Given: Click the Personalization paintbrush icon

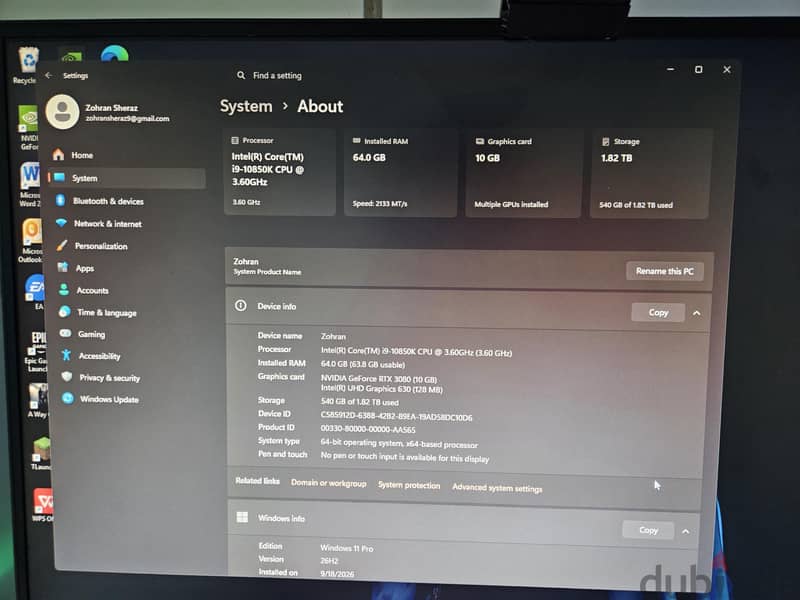Looking at the screenshot, I should click(x=62, y=245).
